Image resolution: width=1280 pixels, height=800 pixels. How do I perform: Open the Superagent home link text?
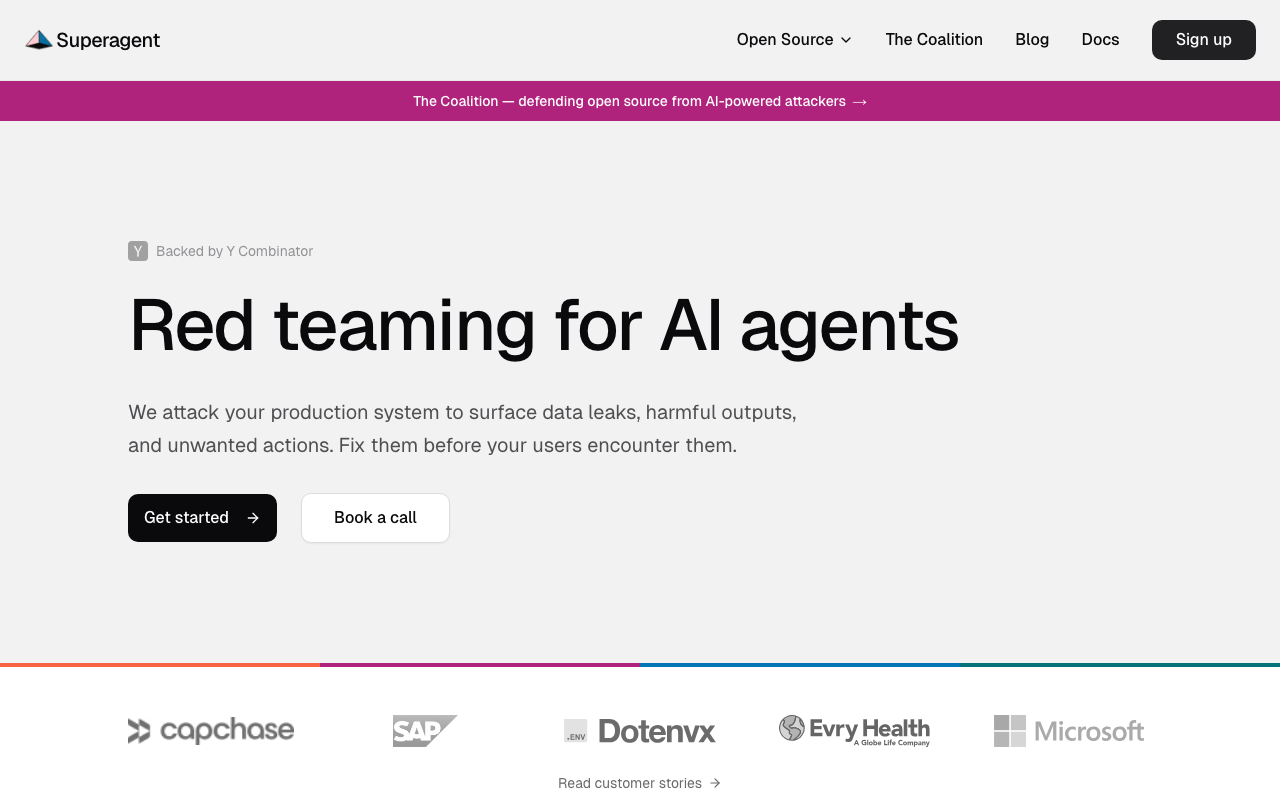tap(108, 40)
